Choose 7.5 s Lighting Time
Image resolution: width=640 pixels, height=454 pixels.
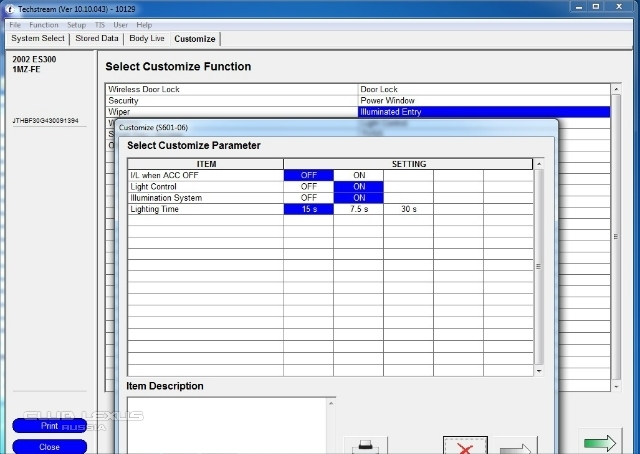(359, 209)
